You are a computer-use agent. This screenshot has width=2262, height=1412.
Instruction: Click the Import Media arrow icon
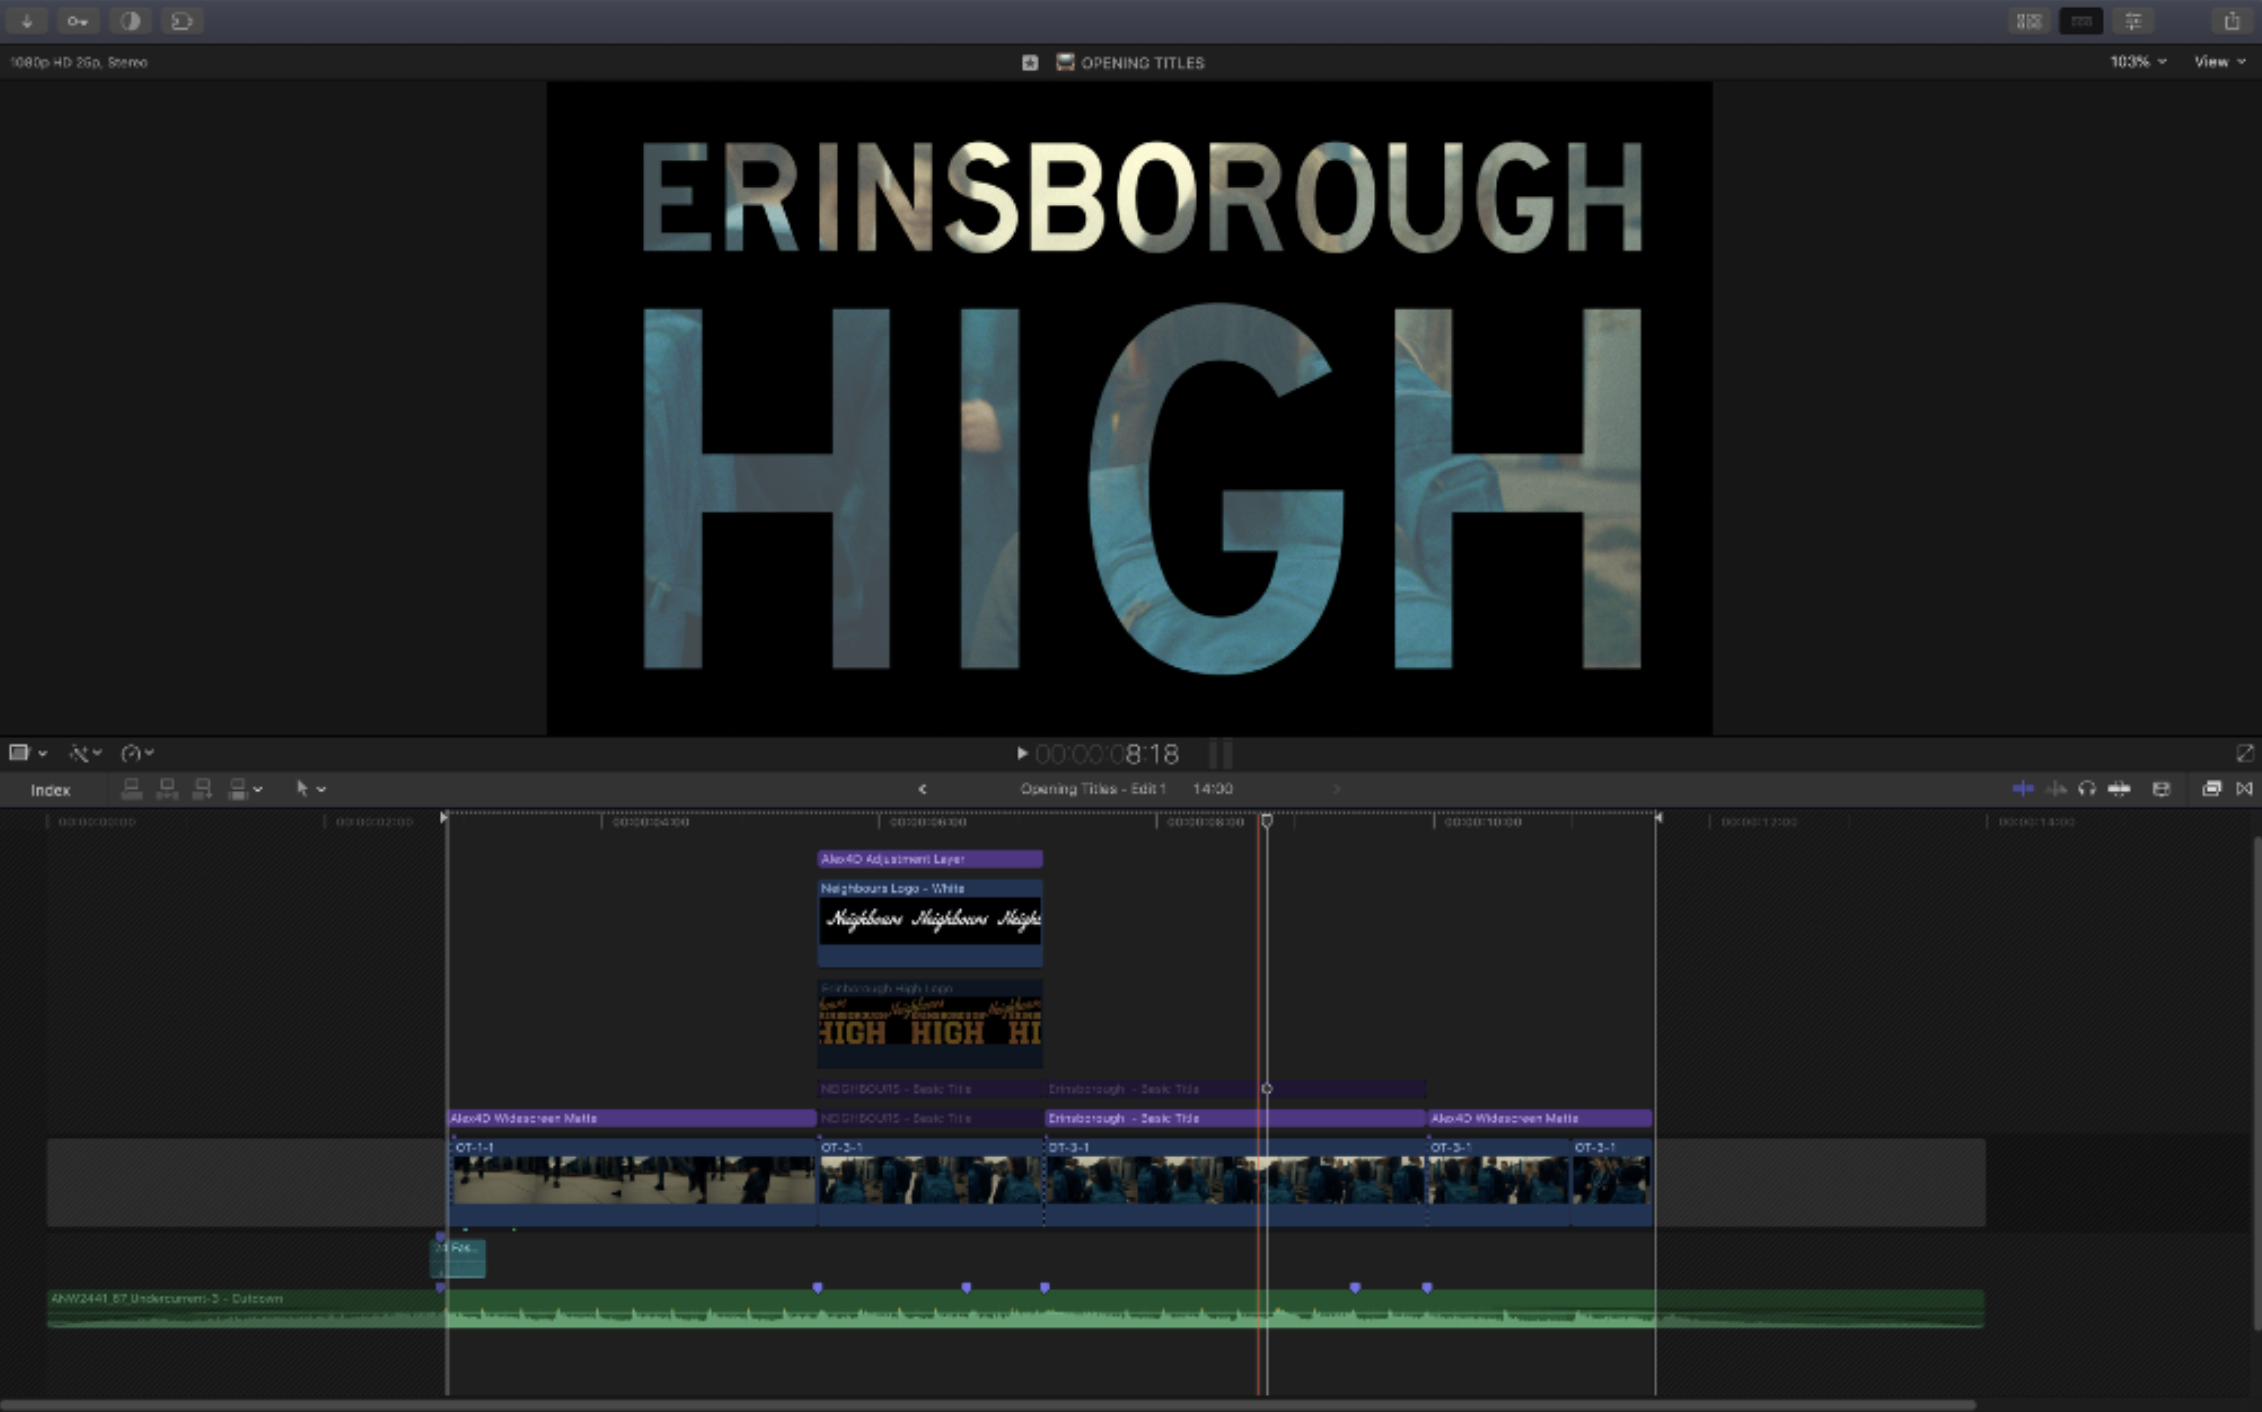pos(27,21)
